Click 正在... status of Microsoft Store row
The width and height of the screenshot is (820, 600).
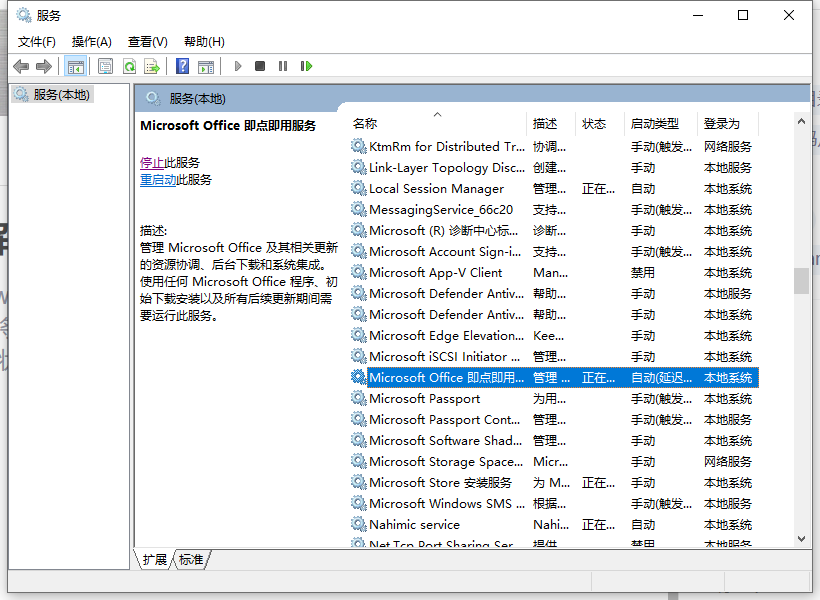tap(598, 483)
